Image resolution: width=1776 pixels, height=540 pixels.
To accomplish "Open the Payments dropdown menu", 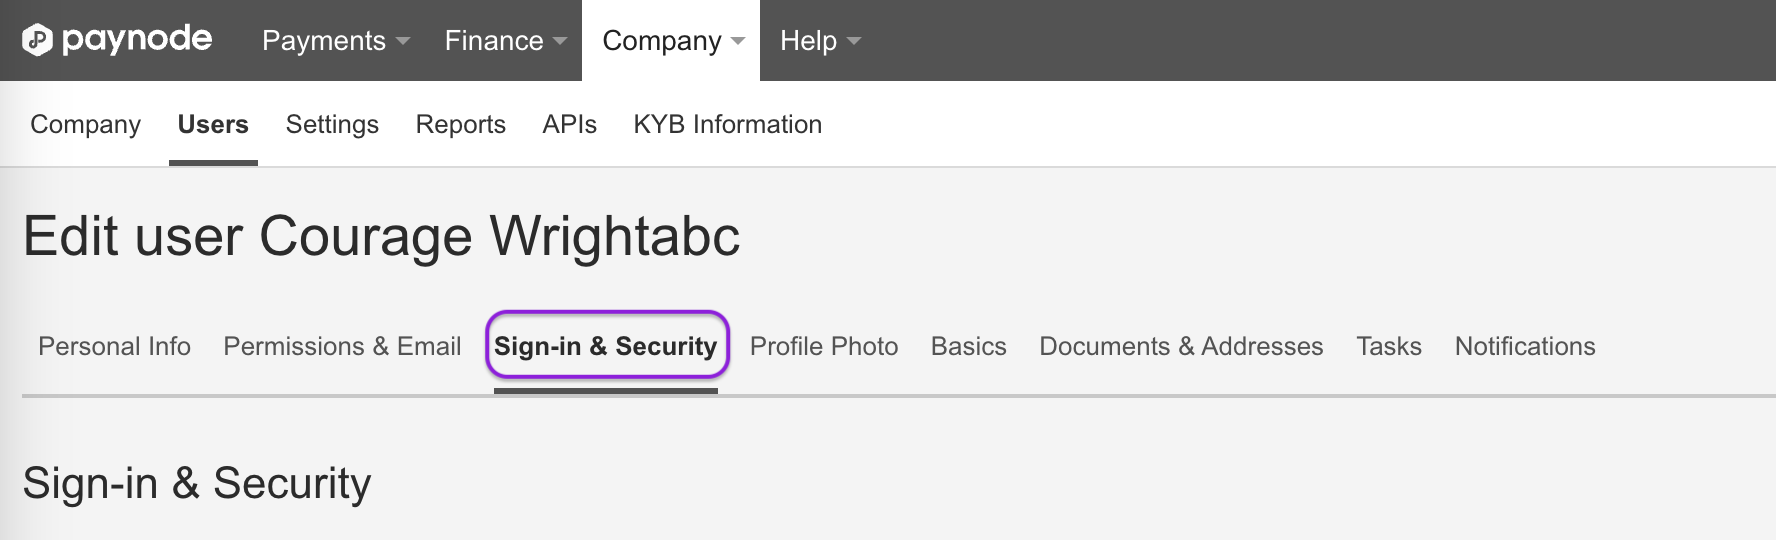I will coord(336,41).
